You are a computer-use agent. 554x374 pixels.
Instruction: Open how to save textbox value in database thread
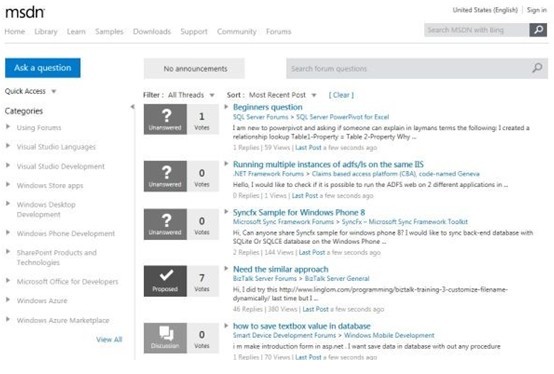302,326
